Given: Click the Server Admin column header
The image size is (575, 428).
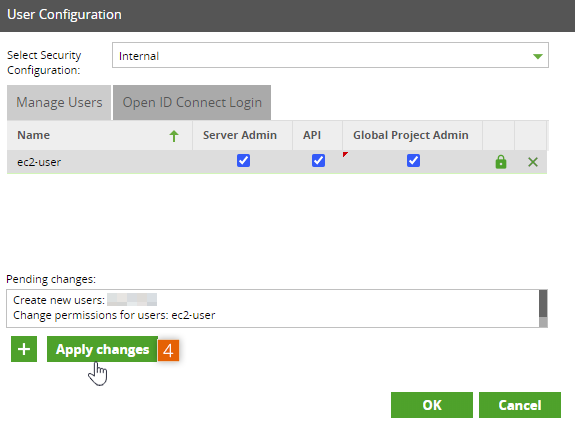Looking at the screenshot, I should click(x=242, y=135).
